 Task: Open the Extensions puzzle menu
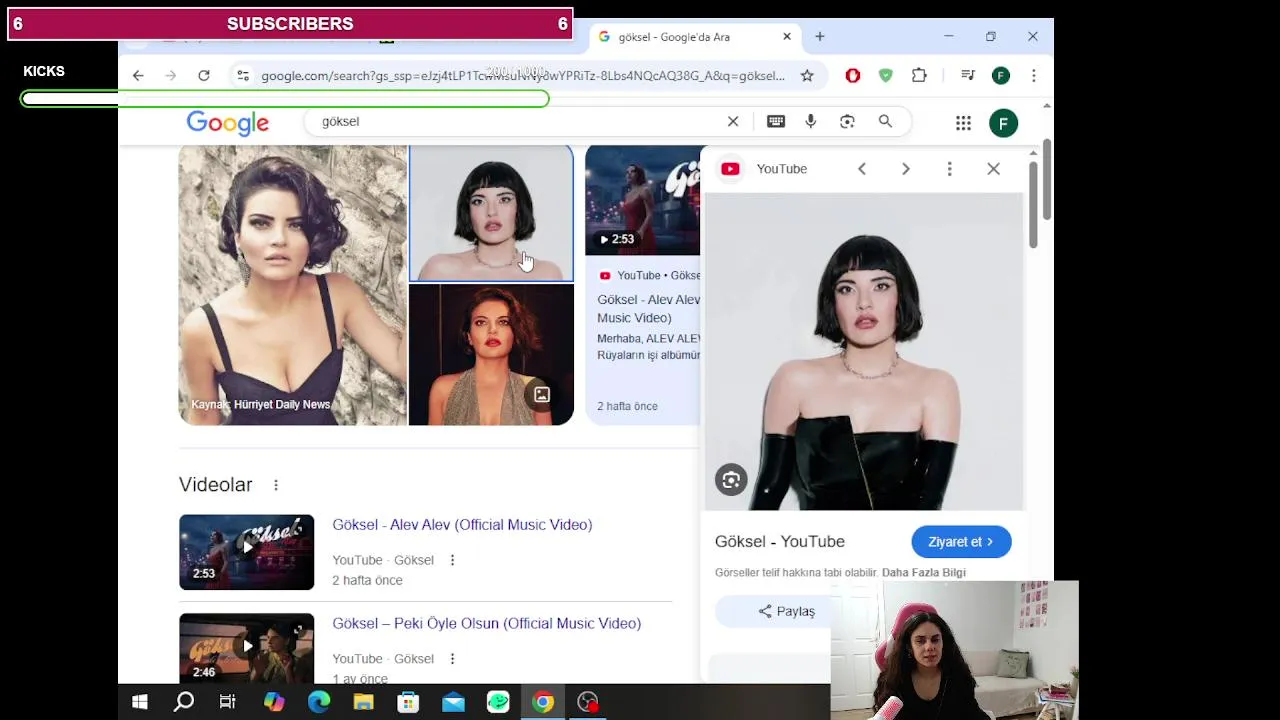[919, 76]
